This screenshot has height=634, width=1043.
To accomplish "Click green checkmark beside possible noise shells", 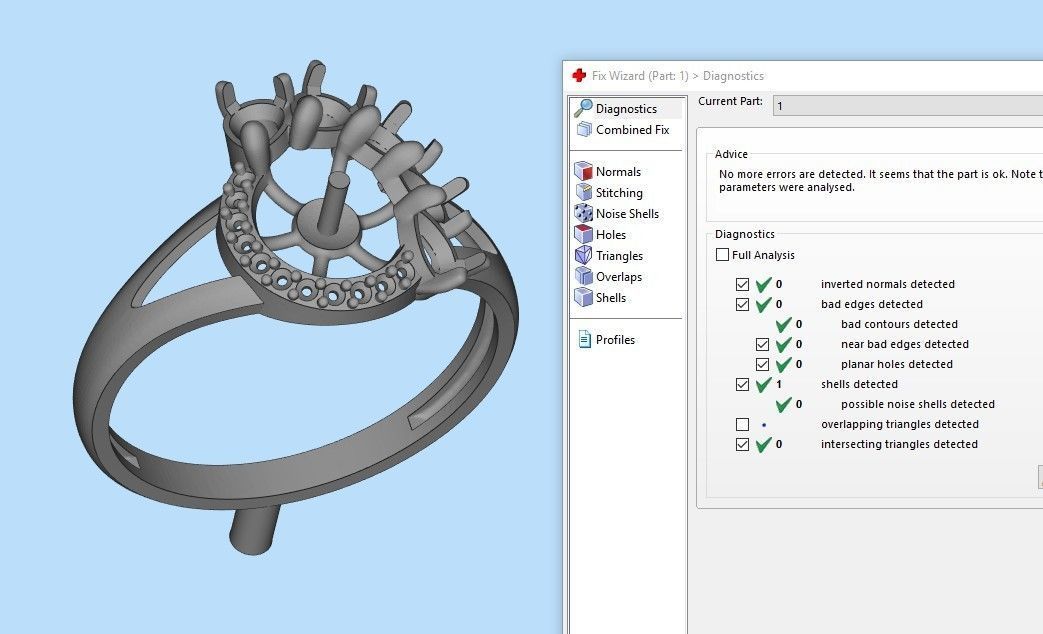I will click(784, 404).
